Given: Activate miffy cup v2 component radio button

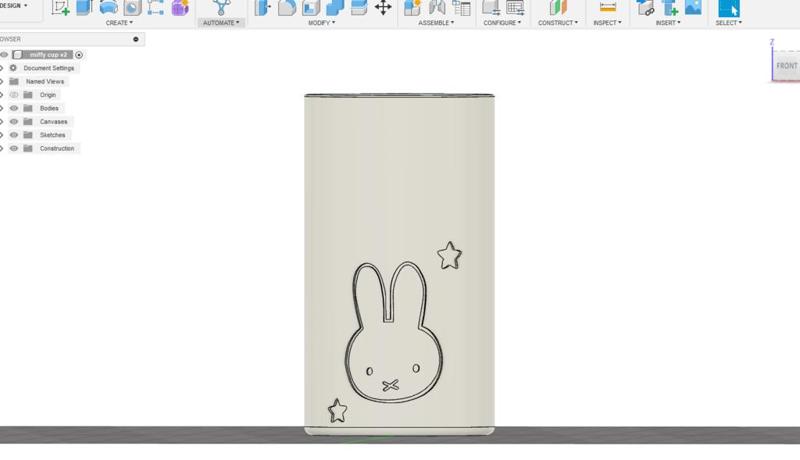Looking at the screenshot, I should point(79,55).
